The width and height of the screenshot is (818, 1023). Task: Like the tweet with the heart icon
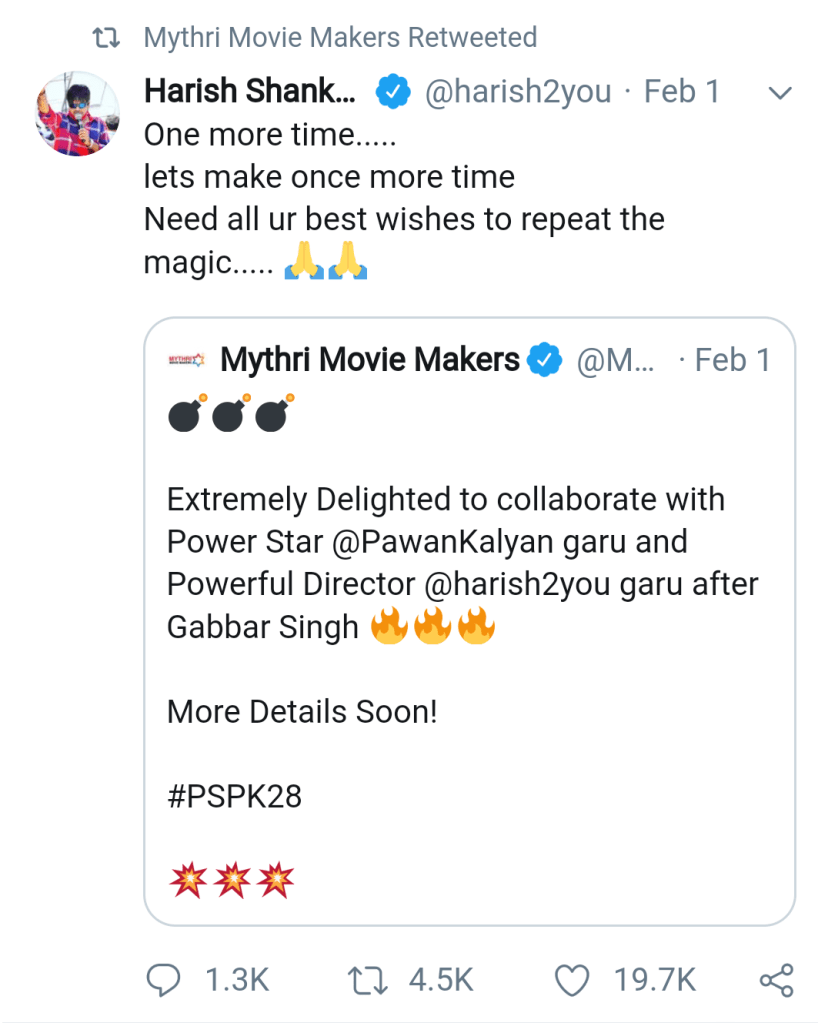coord(571,980)
